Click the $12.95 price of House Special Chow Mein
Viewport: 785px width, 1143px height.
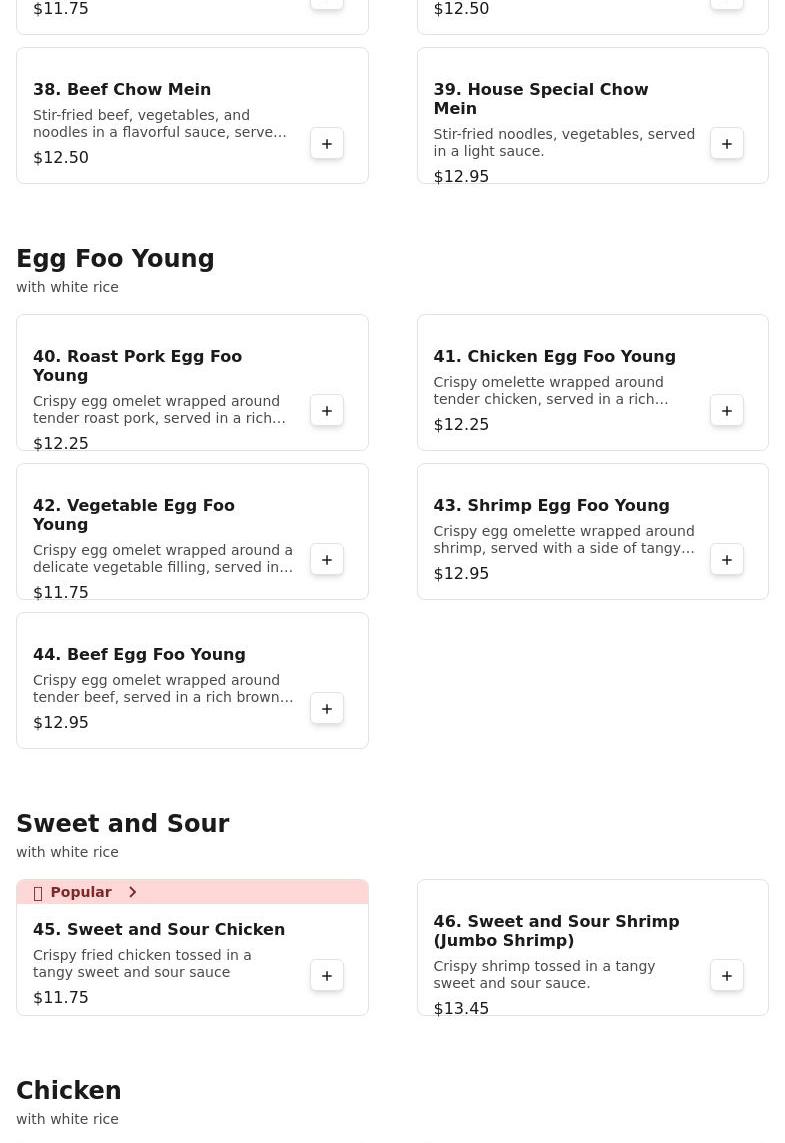coord(461,177)
